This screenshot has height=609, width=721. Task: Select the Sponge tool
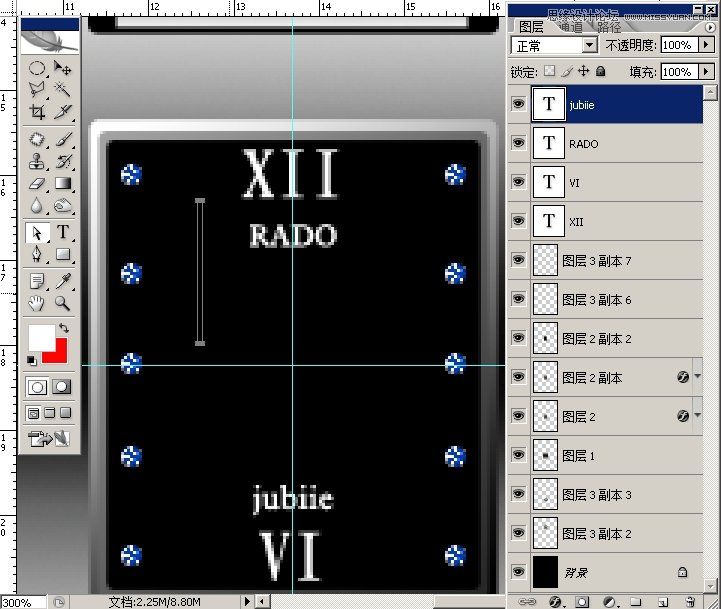[63, 205]
